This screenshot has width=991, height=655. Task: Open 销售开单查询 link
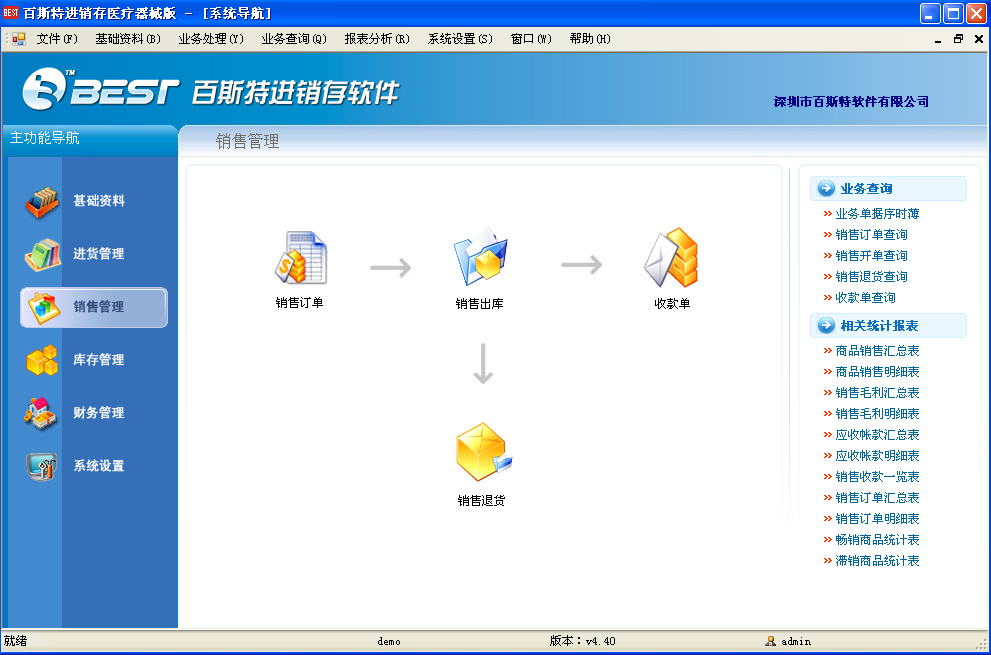click(x=871, y=255)
